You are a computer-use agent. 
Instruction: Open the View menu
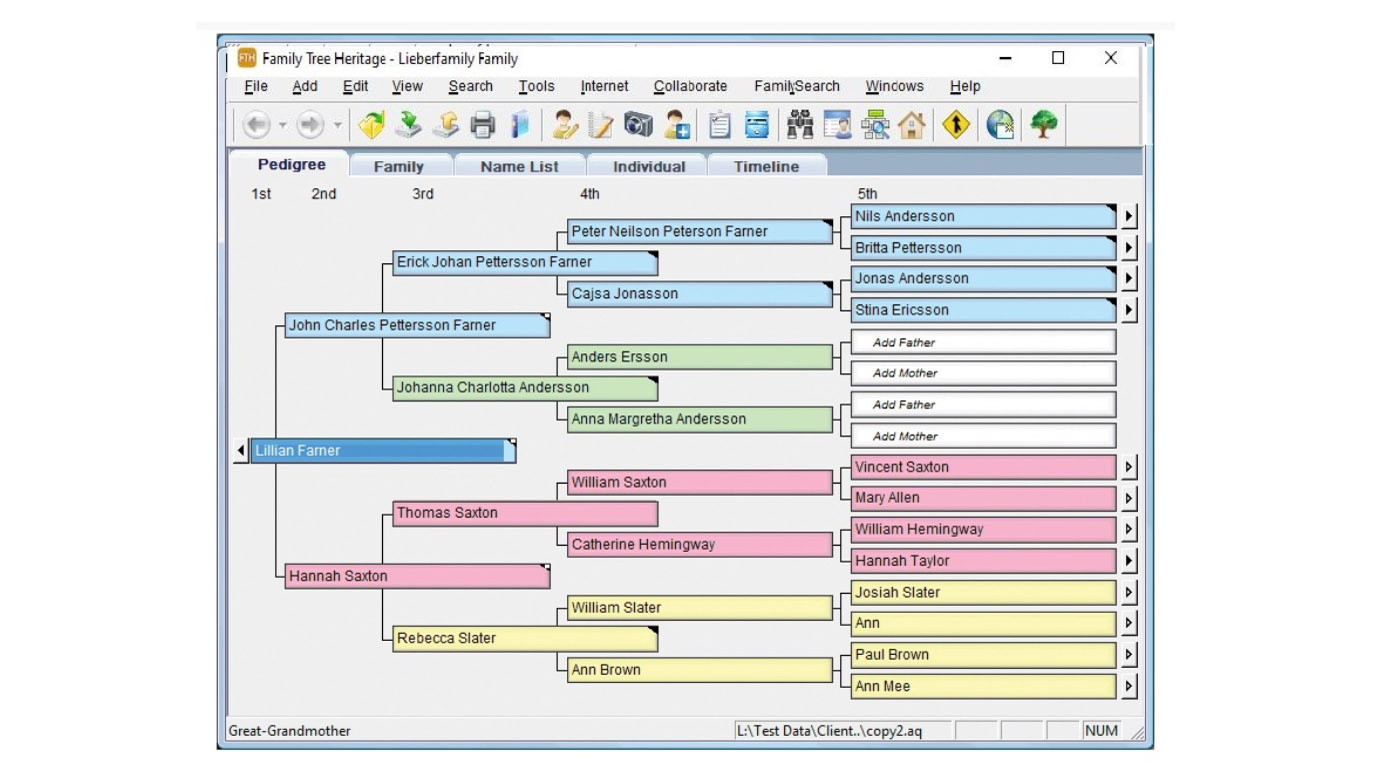(407, 86)
